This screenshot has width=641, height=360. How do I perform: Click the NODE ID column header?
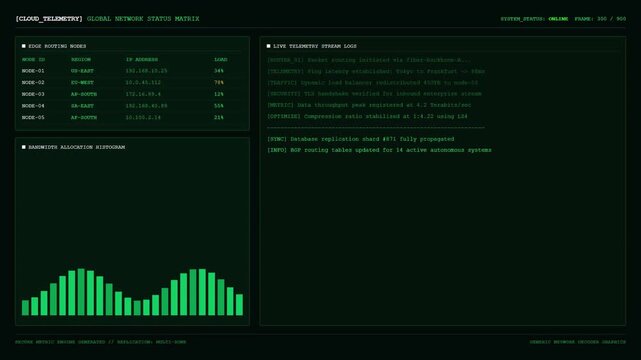(34, 60)
